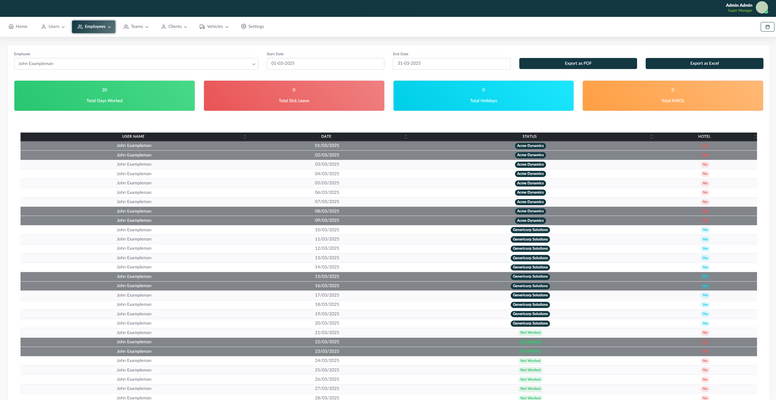Click the Clients person icon in navbar
The image size is (776, 400).
click(163, 27)
